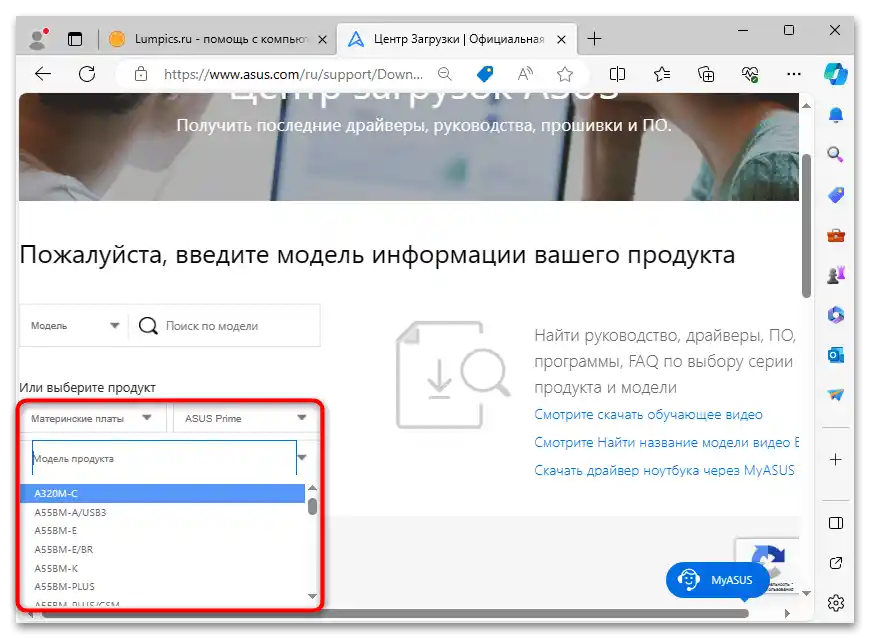Open the shopping coupons icon in address bar
The height and width of the screenshot is (639, 870).
tap(485, 73)
